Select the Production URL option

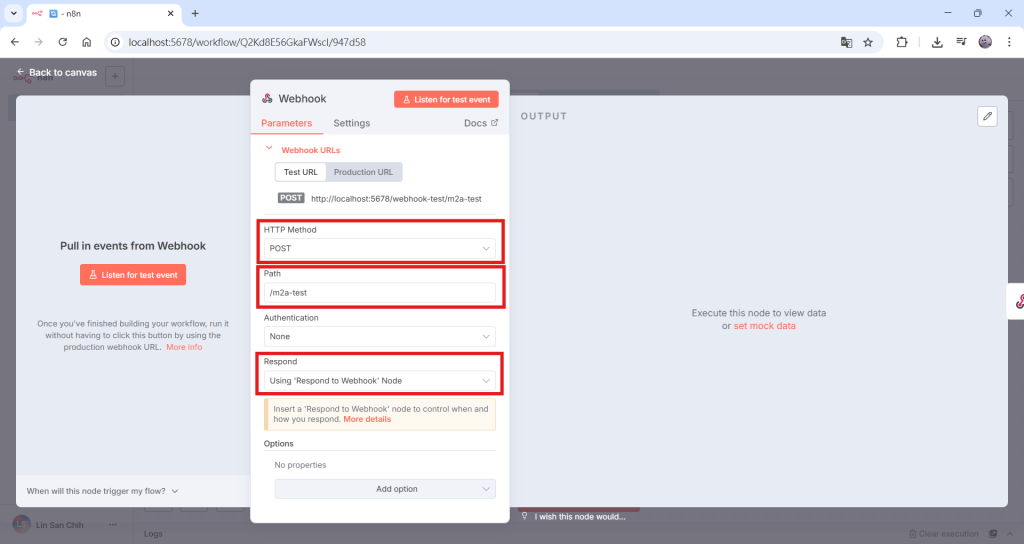363,172
